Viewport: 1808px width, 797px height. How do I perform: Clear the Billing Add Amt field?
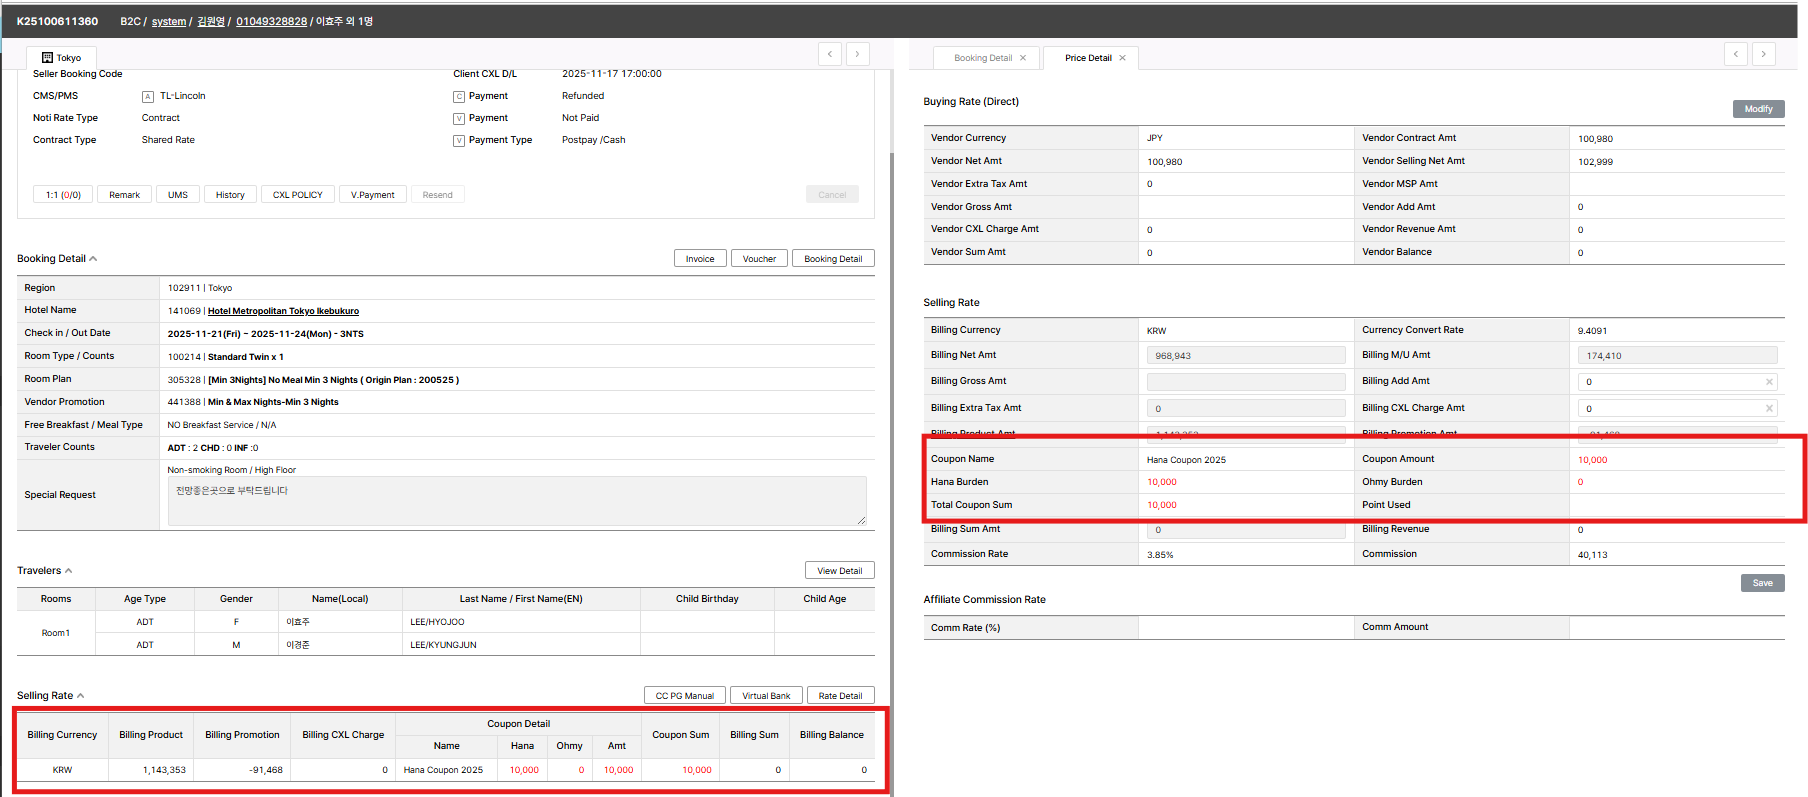(1769, 382)
